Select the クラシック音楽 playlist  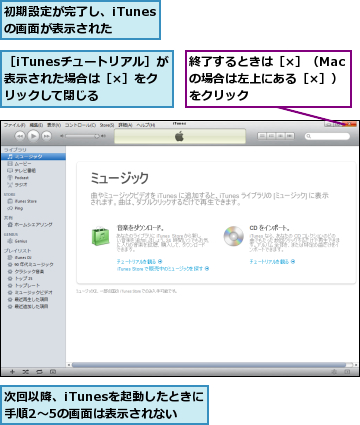click(33, 272)
